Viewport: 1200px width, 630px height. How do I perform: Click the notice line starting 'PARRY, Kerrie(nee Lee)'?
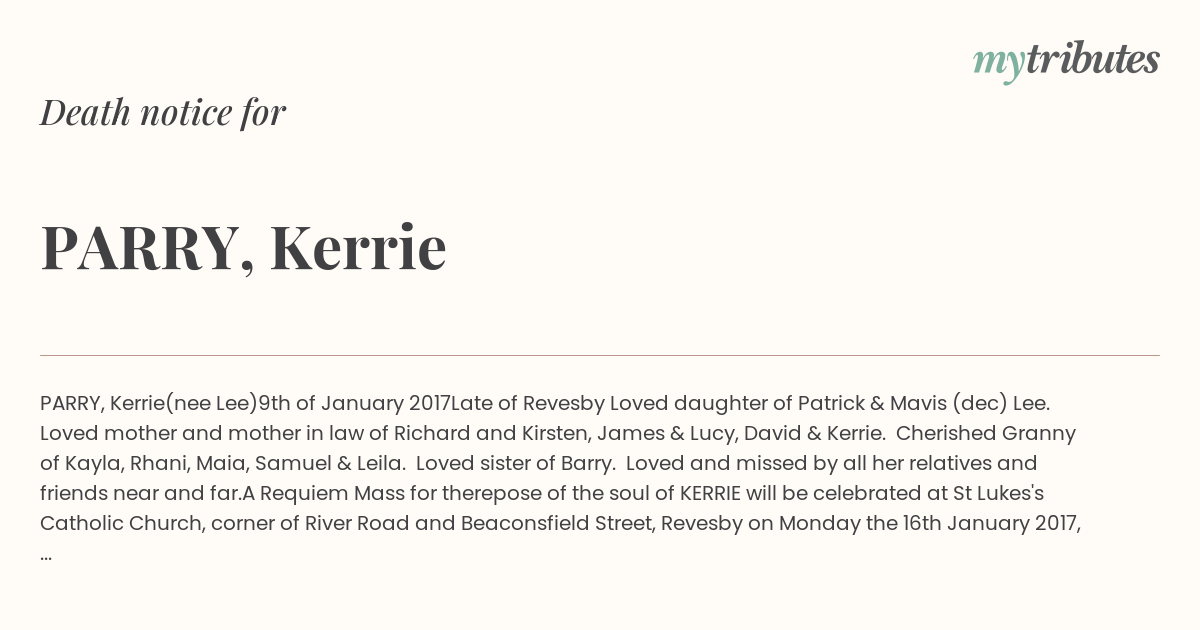click(x=545, y=404)
